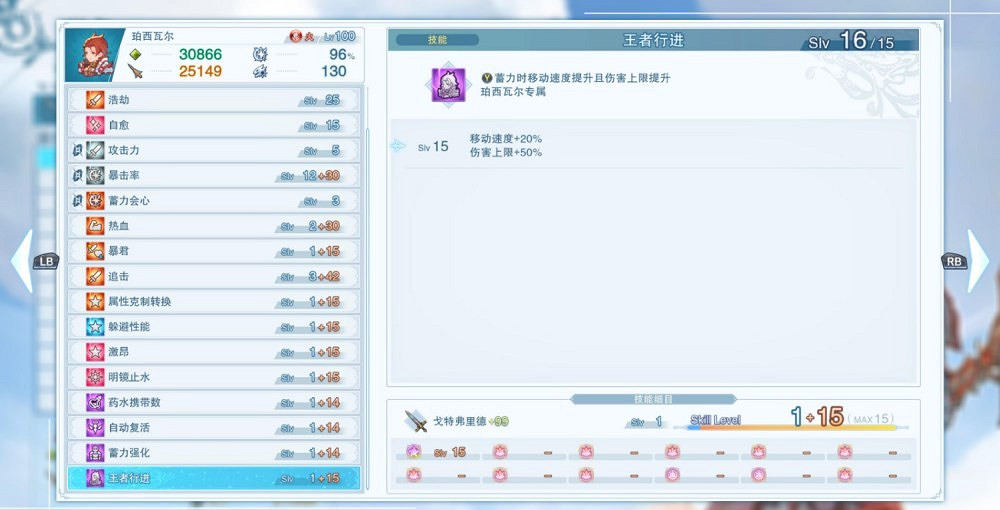Select the 明镜止水 row
1000x510 pixels.
pyautogui.click(x=214, y=377)
